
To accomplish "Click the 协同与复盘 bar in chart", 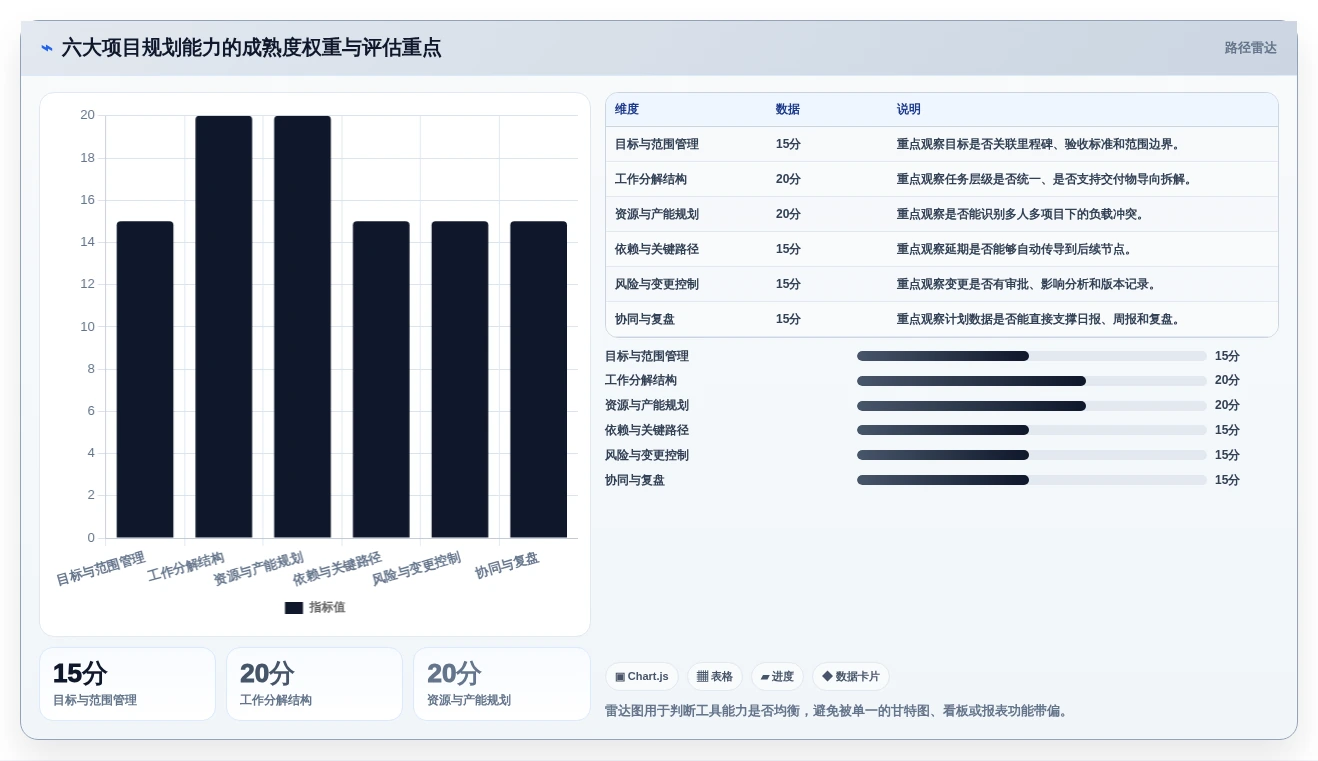I will point(539,379).
